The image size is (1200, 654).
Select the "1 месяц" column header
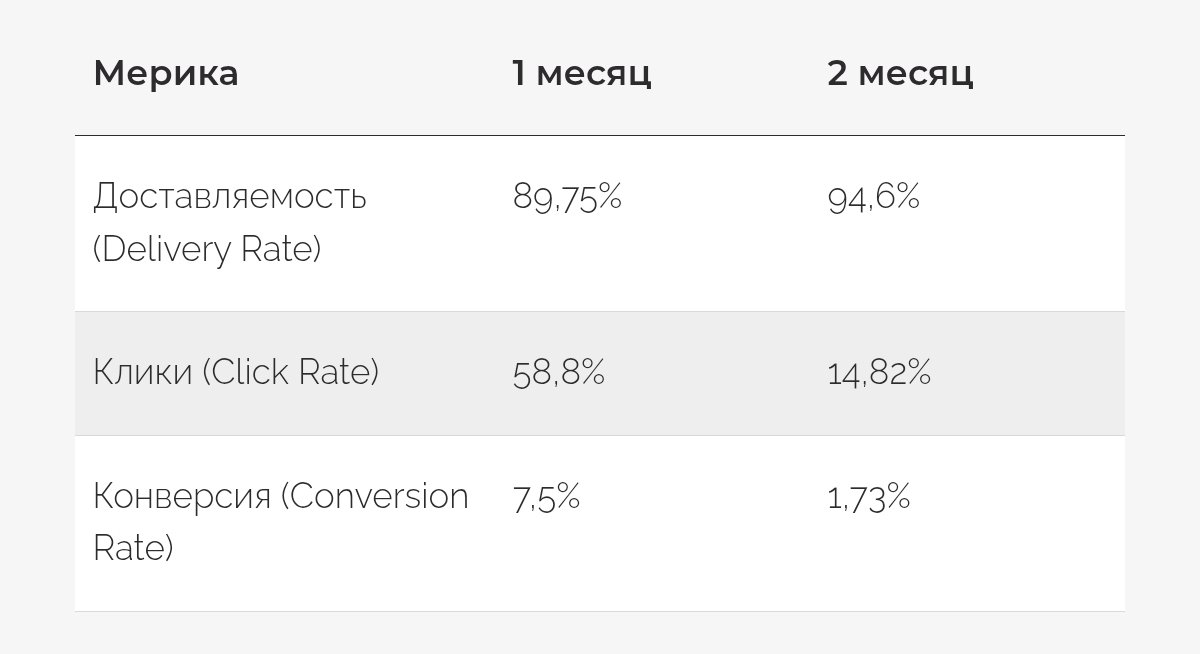pyautogui.click(x=581, y=73)
